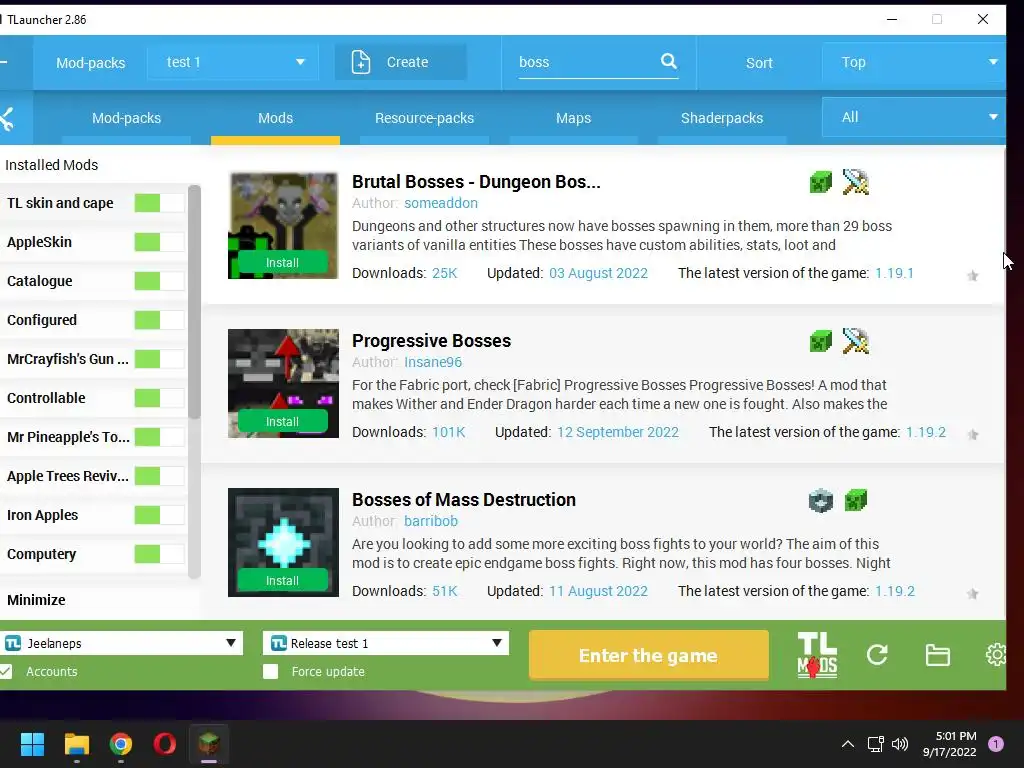Open the Shaderpacks tab
The width and height of the screenshot is (1024, 768).
pyautogui.click(x=722, y=118)
